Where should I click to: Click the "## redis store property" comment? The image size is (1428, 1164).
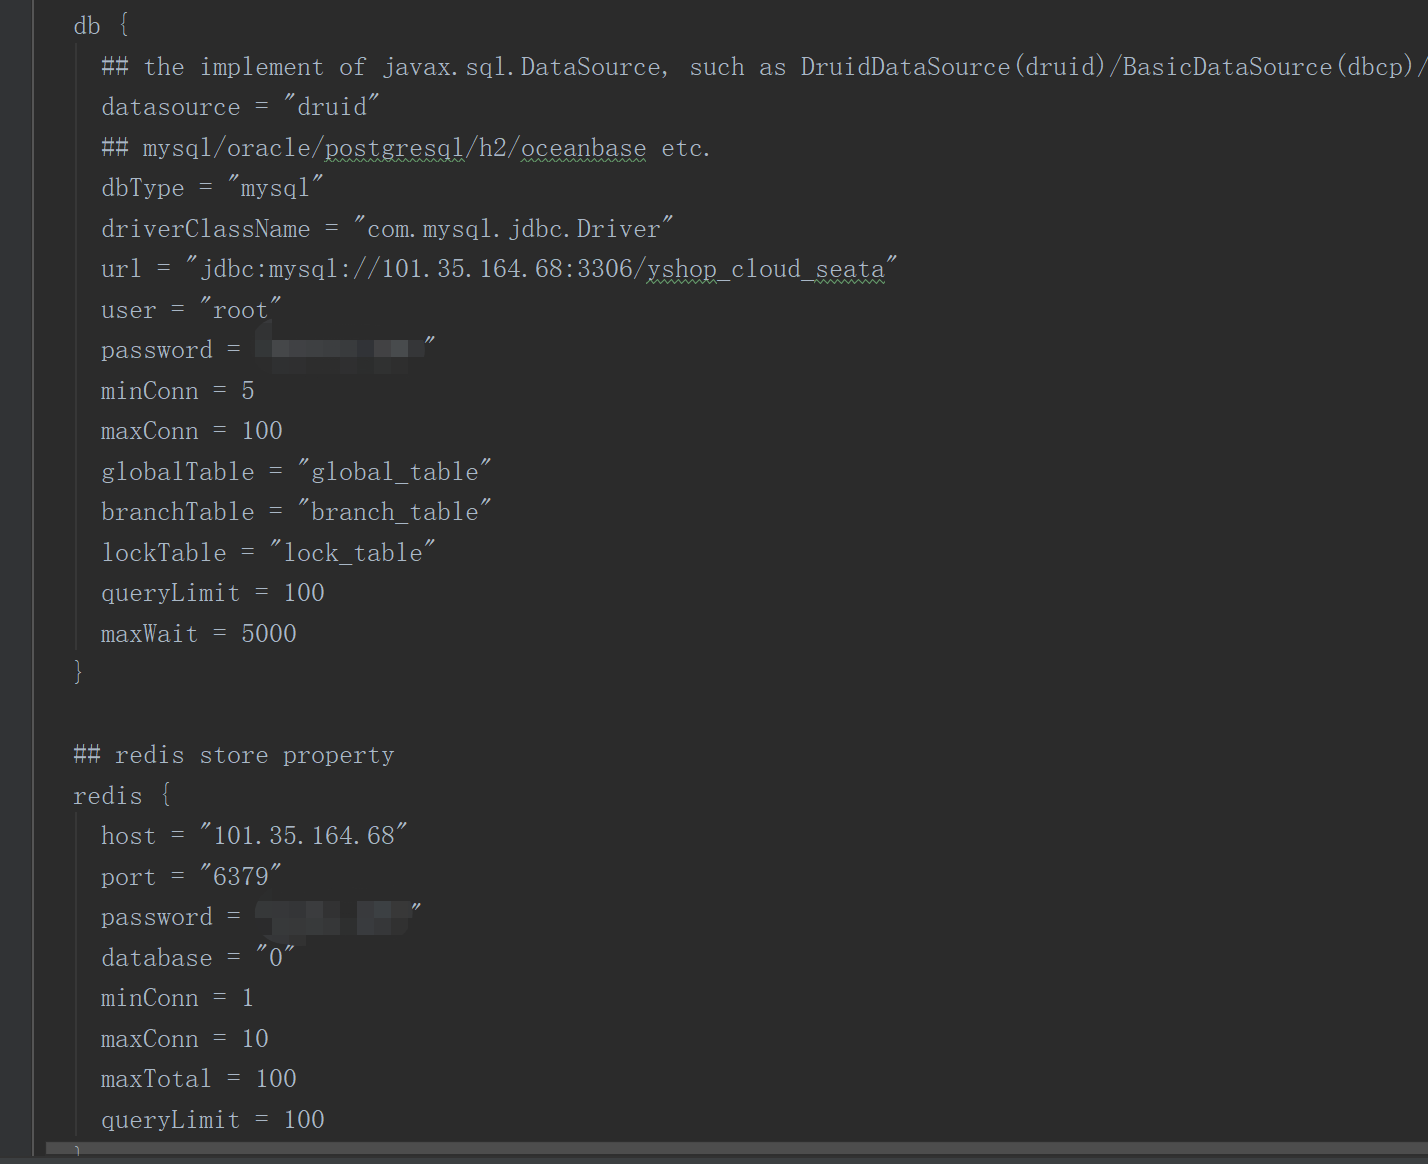[234, 755]
